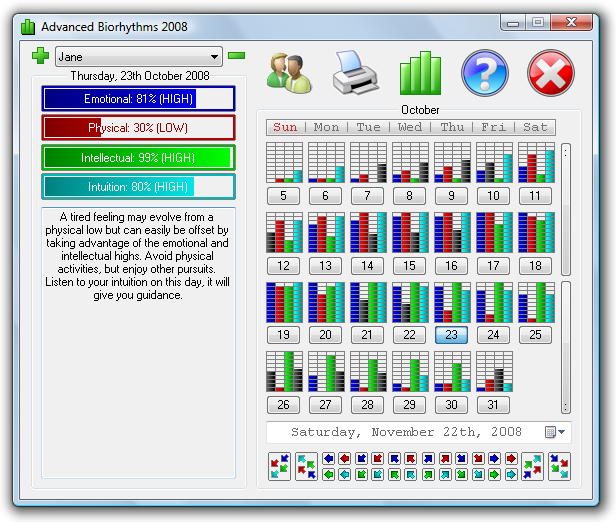Screen dimensions: 616x522
Task: Click the mini bar chart above day 12
Action: [284, 232]
